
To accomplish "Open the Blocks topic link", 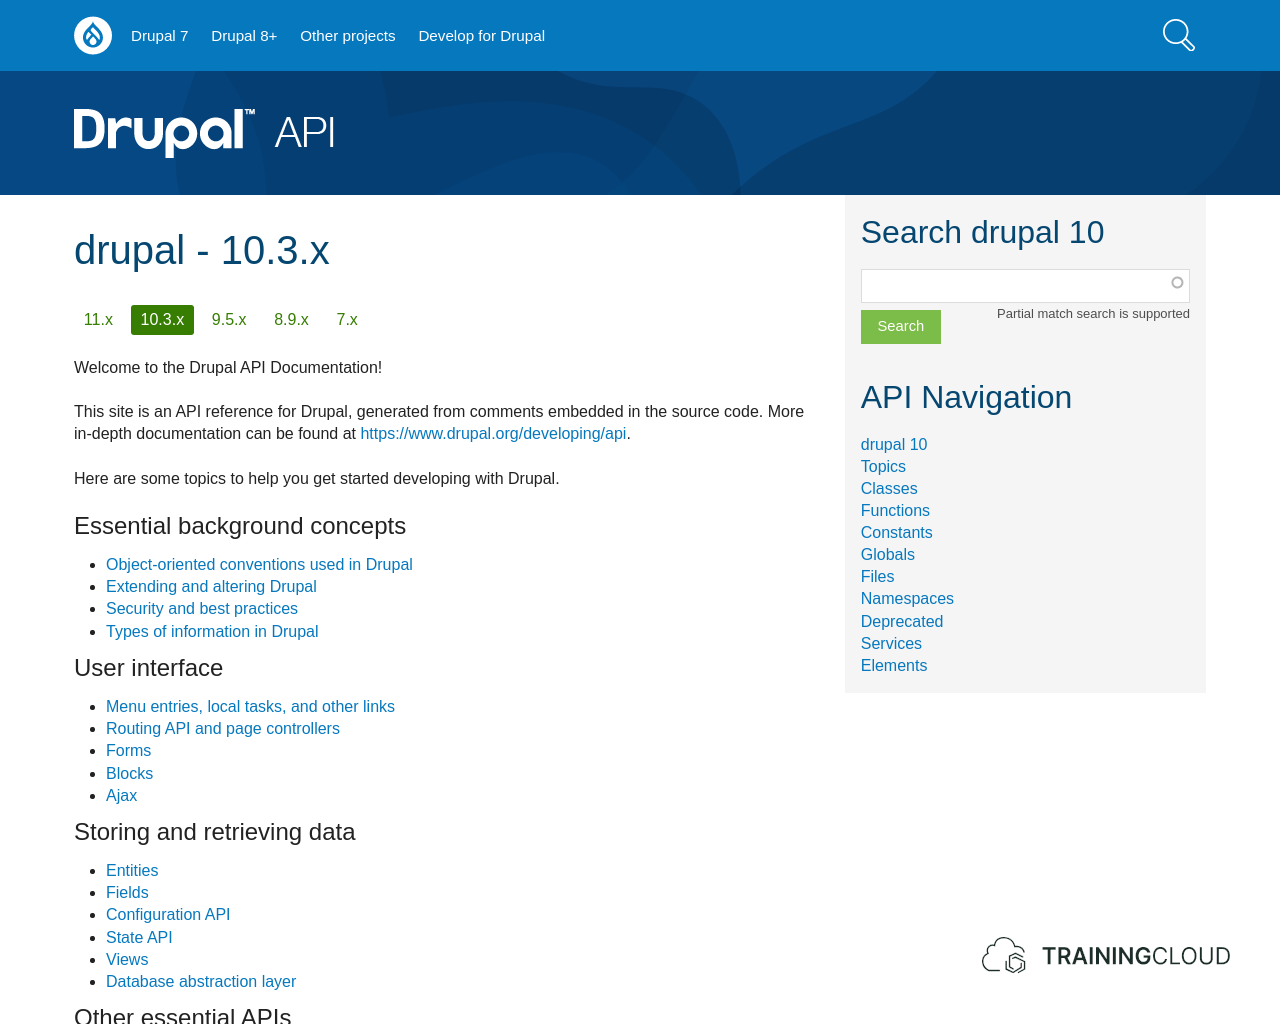I will pyautogui.click(x=129, y=774).
